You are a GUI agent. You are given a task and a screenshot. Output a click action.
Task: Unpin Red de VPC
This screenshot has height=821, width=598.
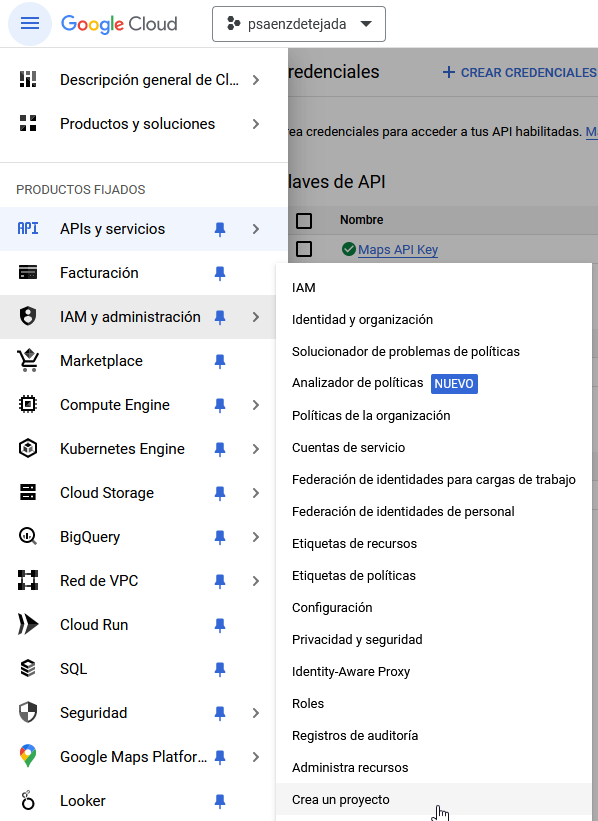(x=220, y=581)
